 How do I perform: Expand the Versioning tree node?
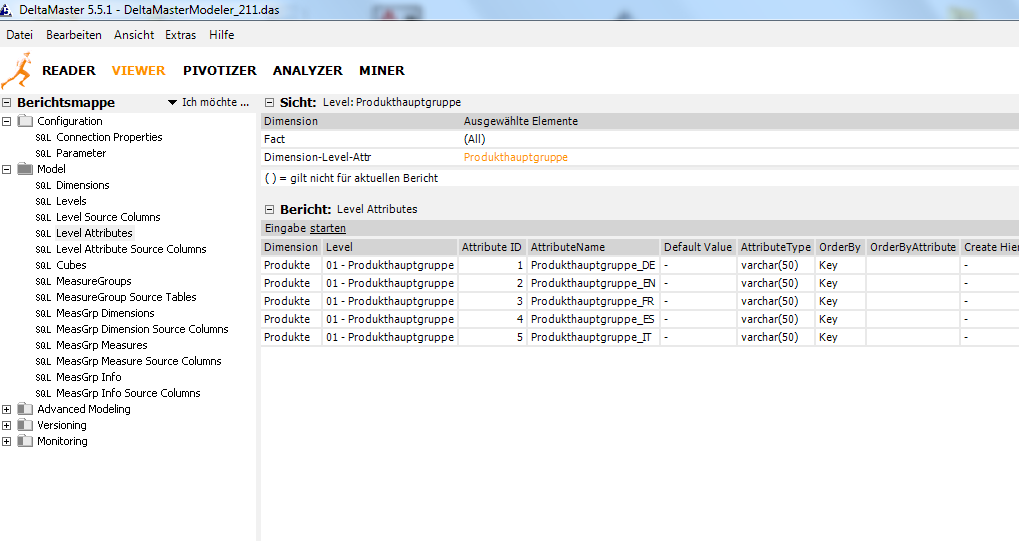(7, 425)
